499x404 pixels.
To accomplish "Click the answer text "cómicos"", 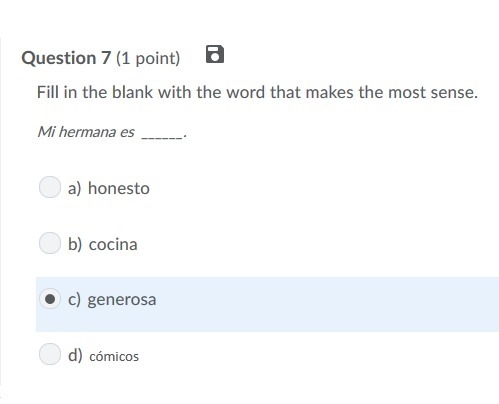I will 114,356.
